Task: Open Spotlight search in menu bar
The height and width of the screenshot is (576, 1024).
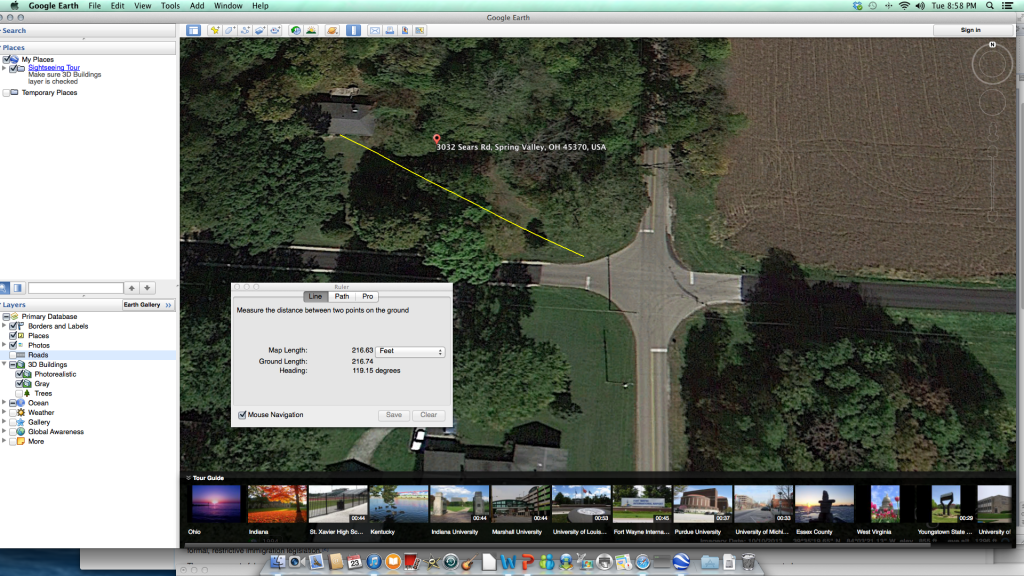Action: click(x=990, y=6)
